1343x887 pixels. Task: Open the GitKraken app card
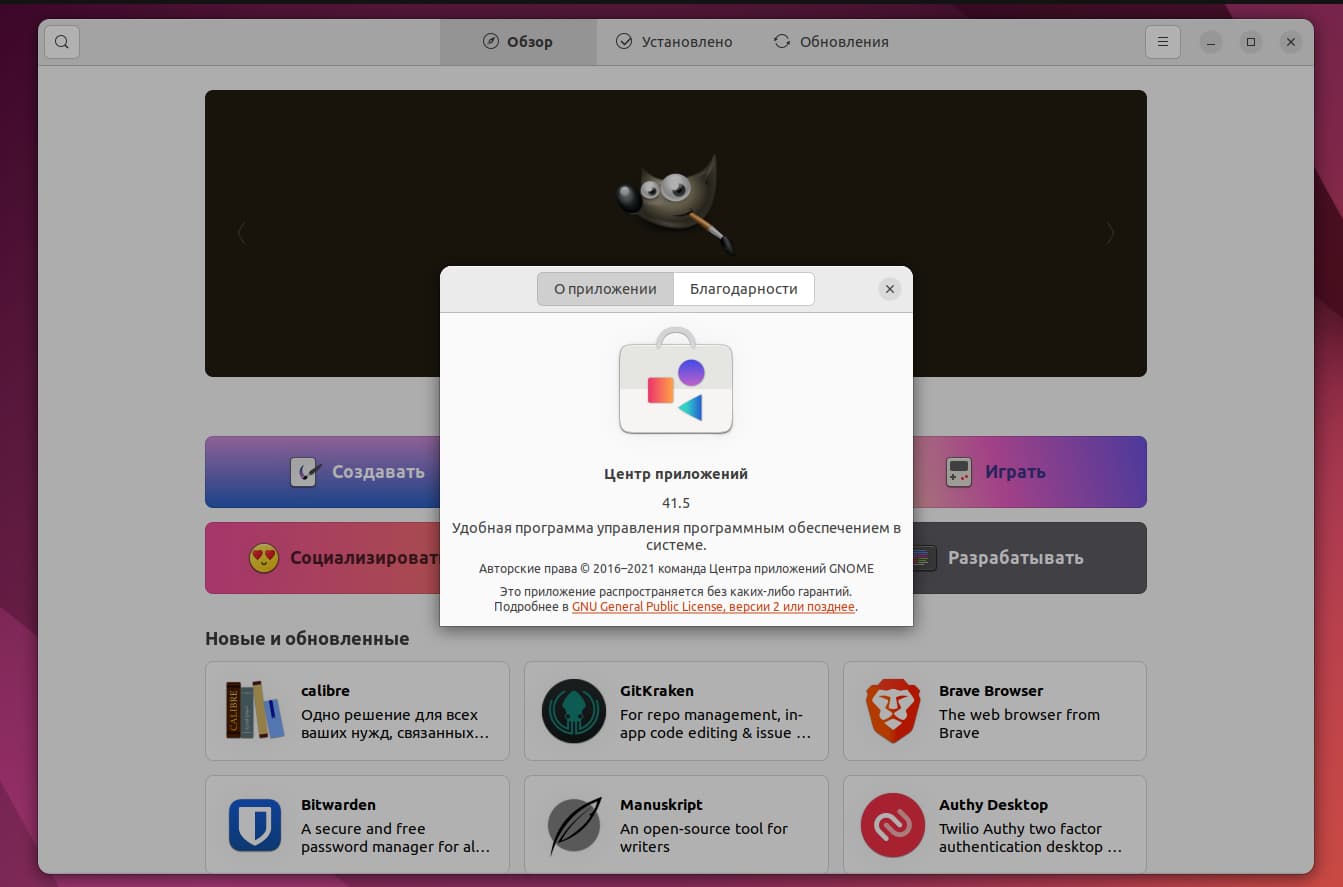coord(676,711)
